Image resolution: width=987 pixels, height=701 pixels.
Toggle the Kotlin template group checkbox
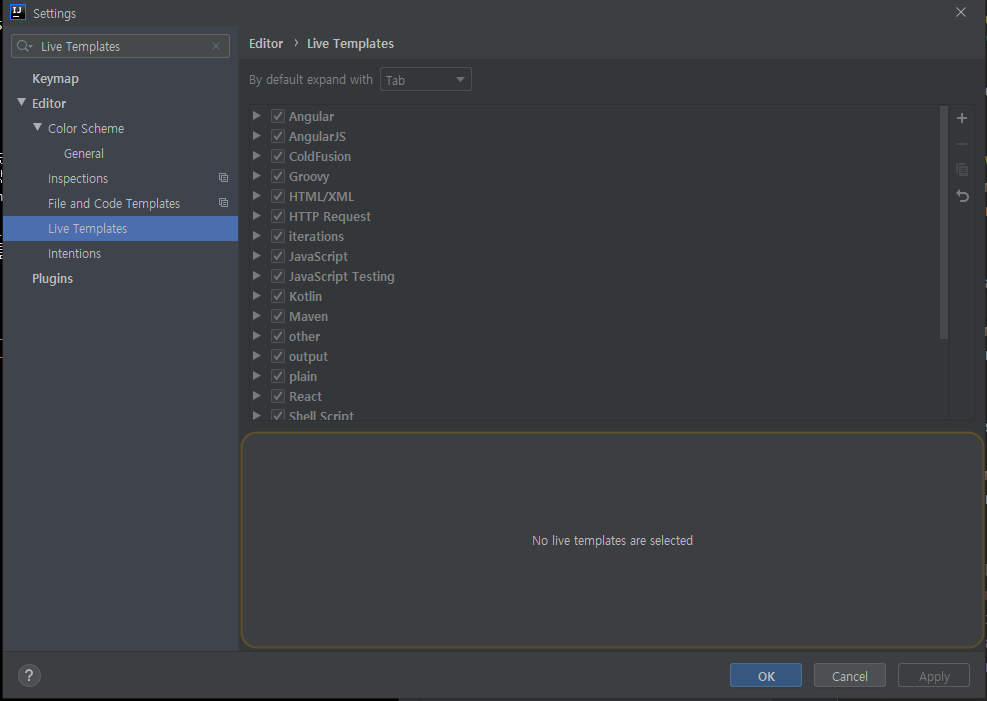click(278, 297)
